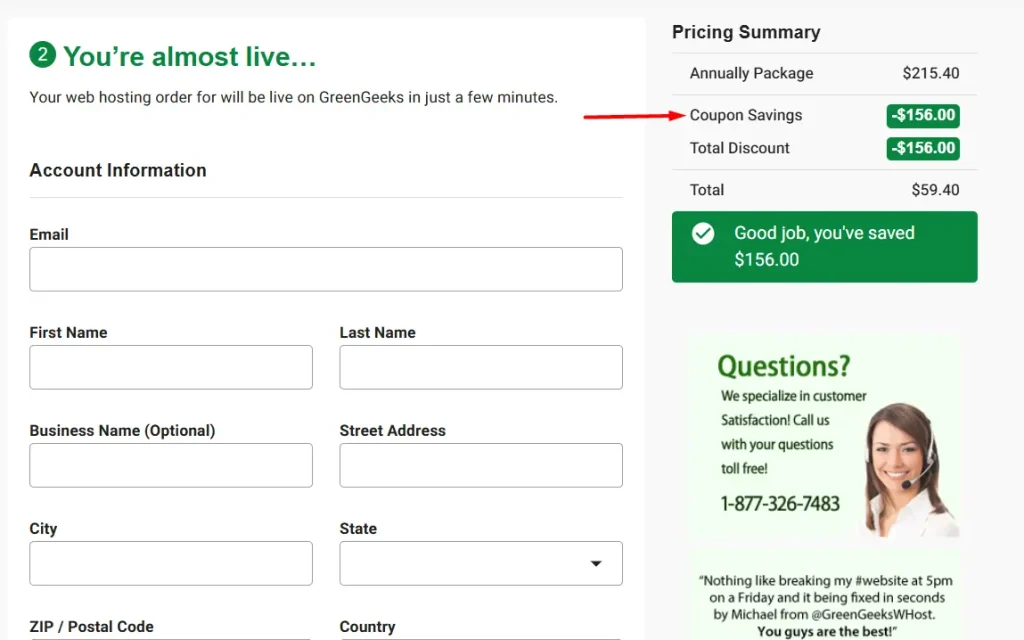The width and height of the screenshot is (1024, 640).
Task: Click the -$156.00 Total Discount badge
Action: (x=922, y=148)
